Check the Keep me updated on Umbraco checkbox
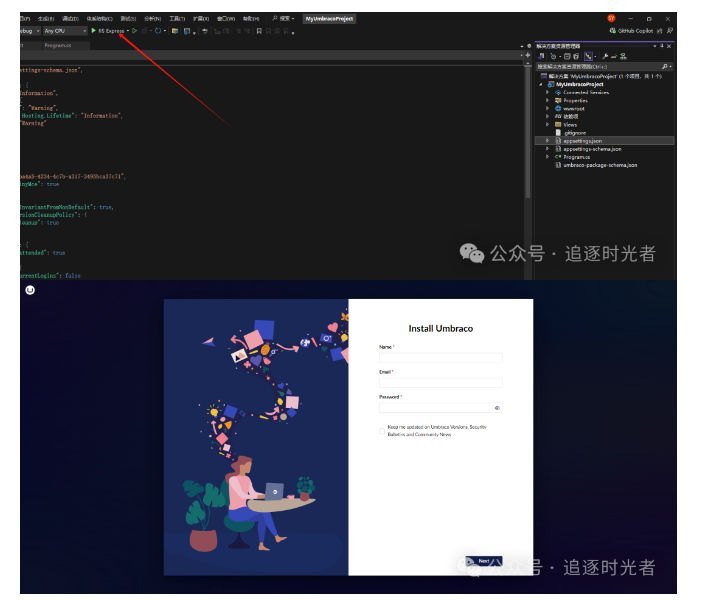 click(382, 431)
